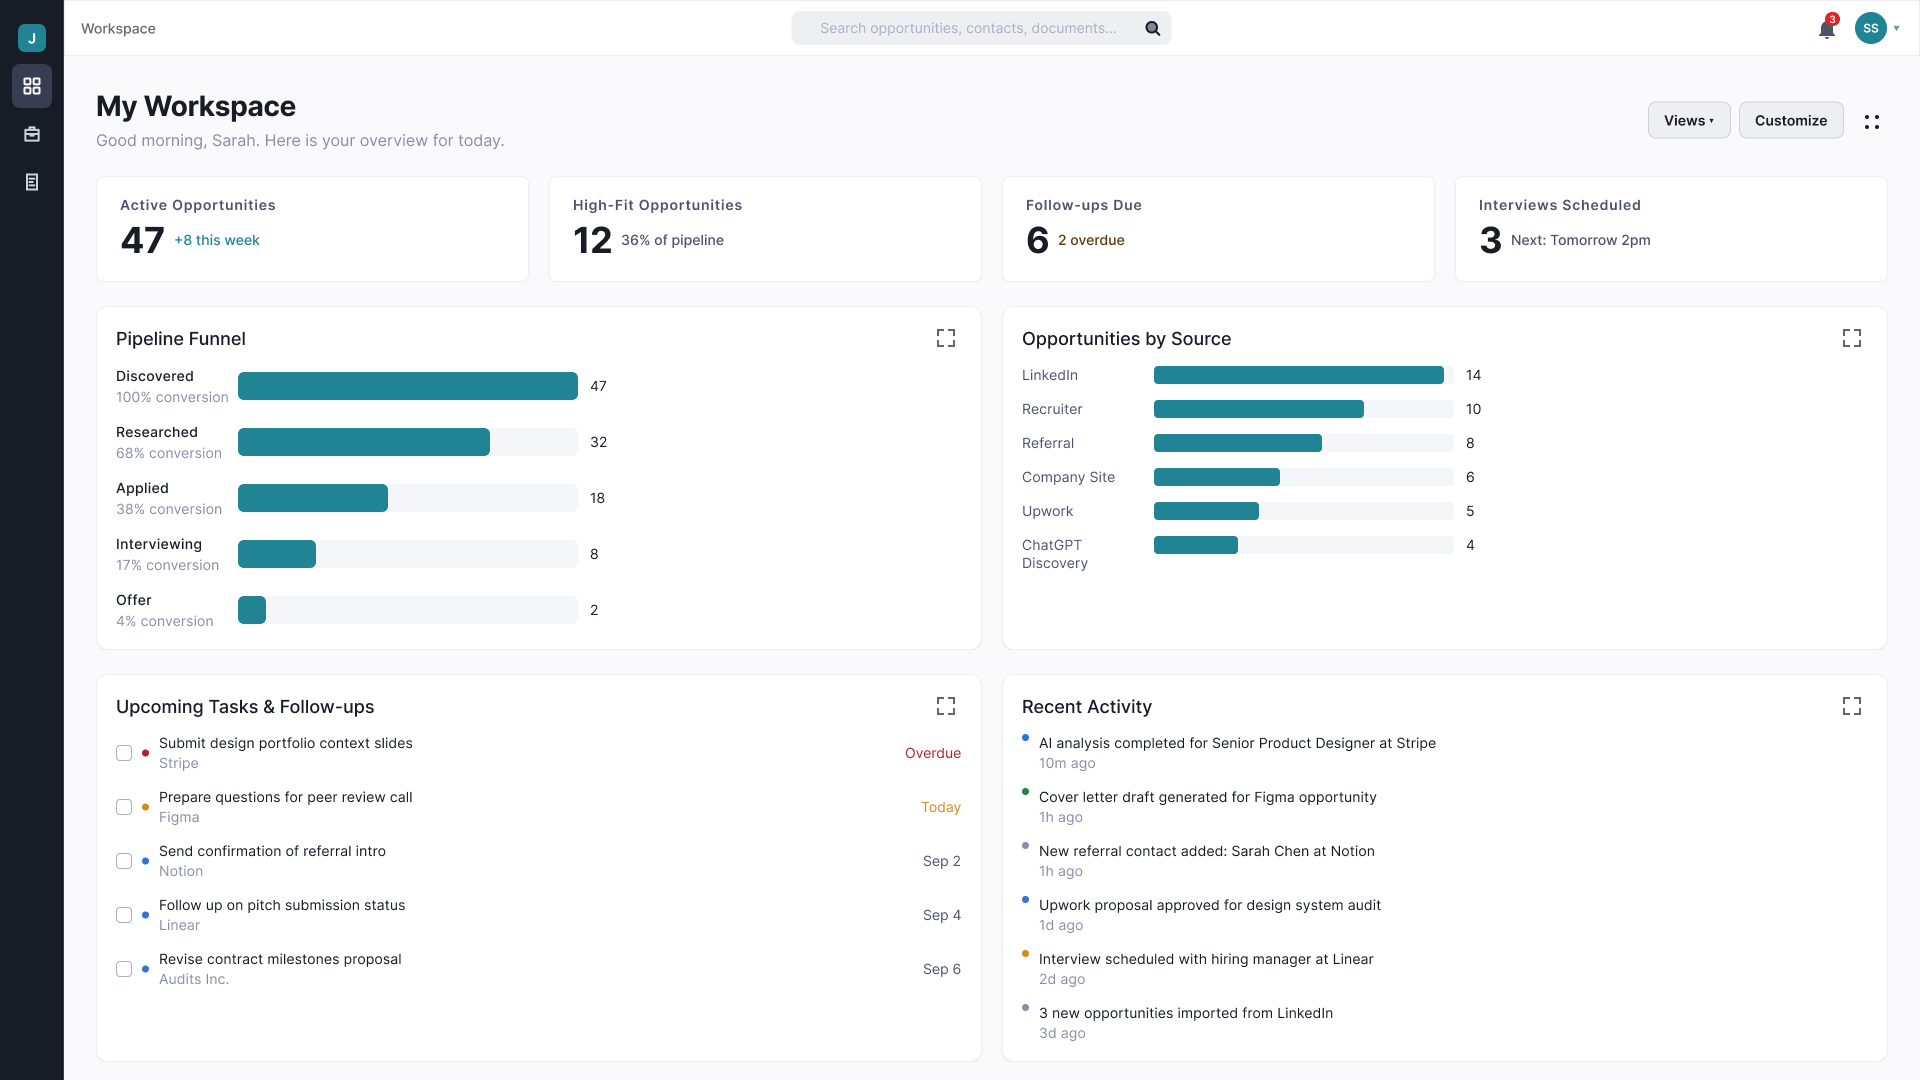Click 'Next: Tomorrow 2pm' text
Image resolution: width=1920 pixels, height=1080 pixels.
tap(1581, 240)
